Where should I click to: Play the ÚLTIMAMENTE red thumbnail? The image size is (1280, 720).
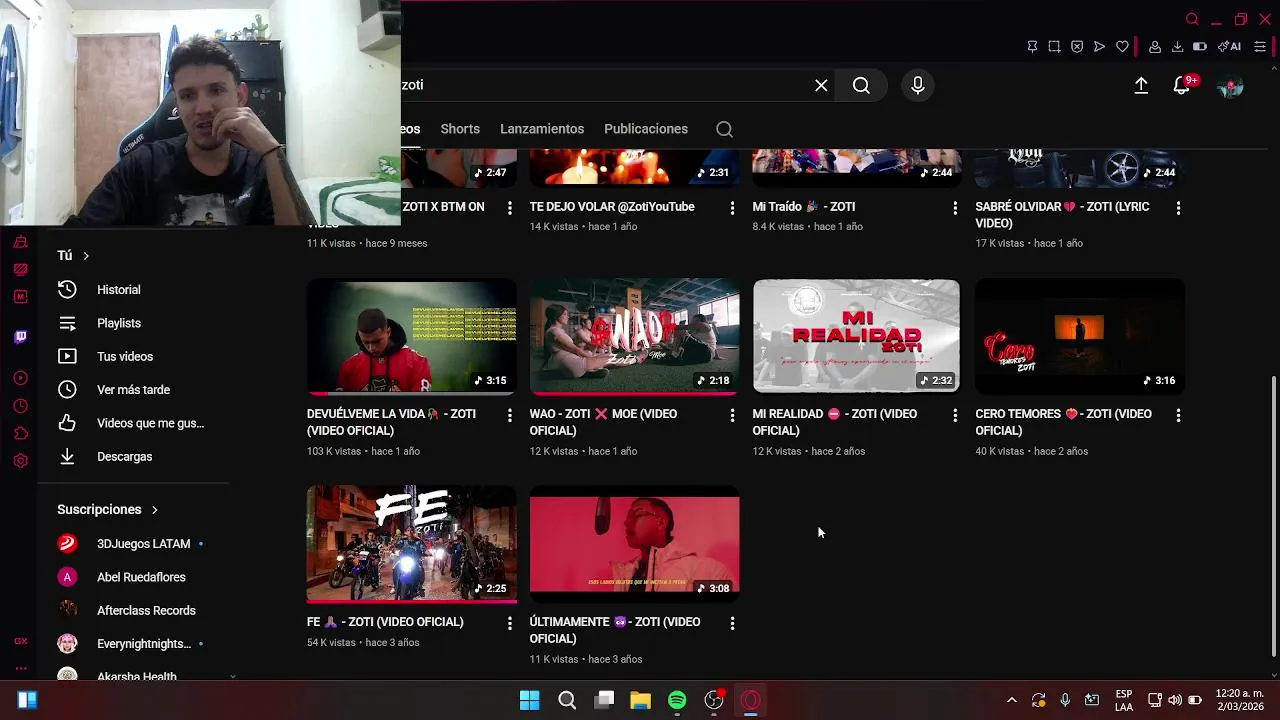(x=634, y=544)
